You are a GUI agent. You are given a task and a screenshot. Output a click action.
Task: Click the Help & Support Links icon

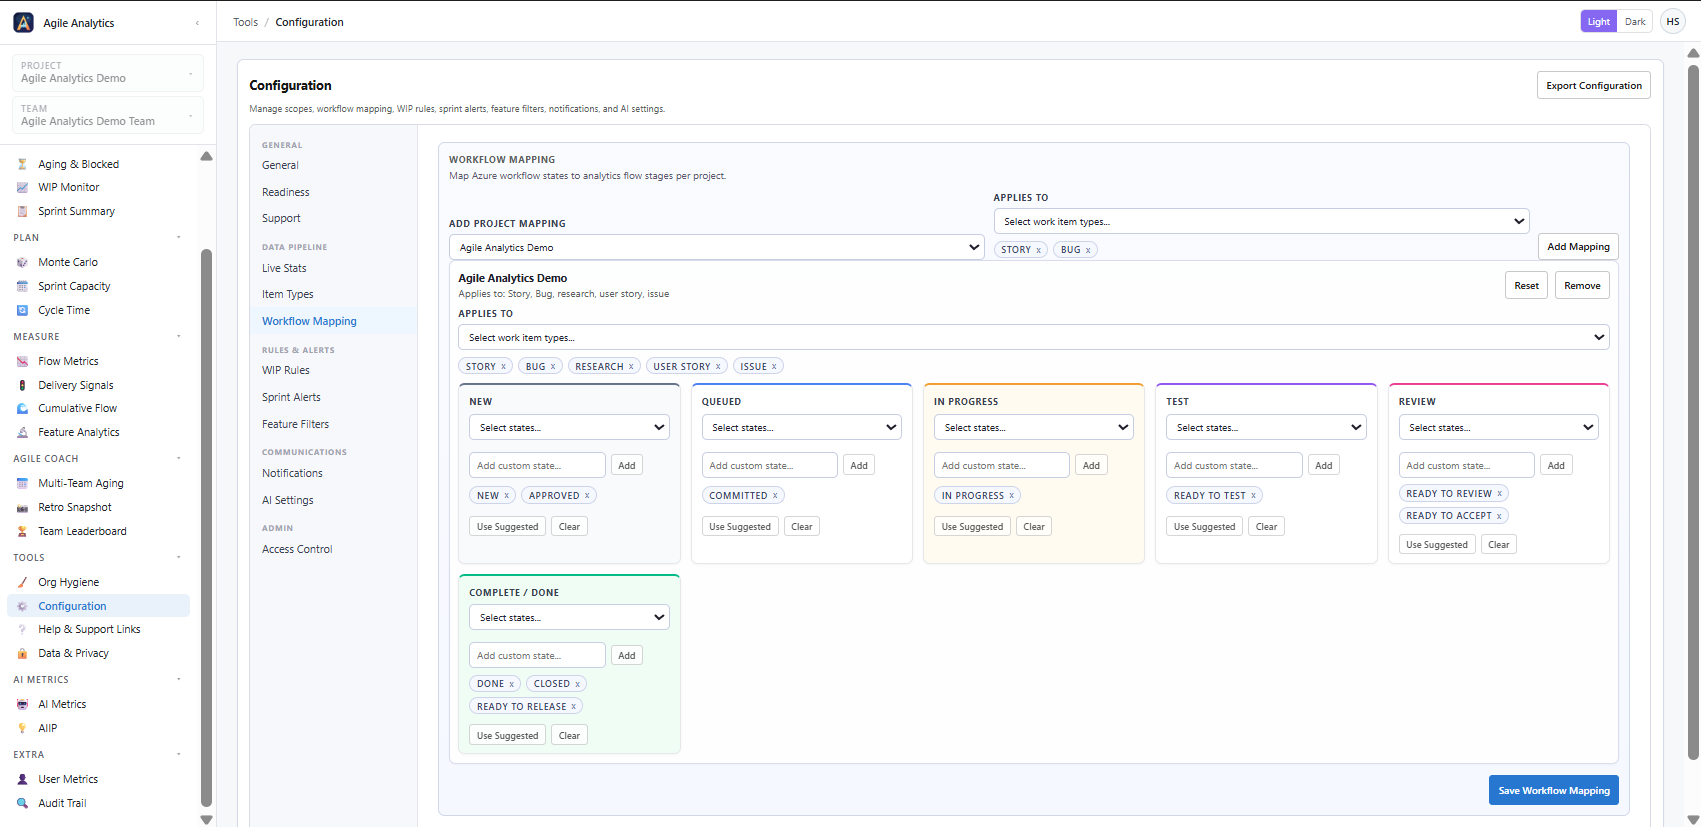[22, 629]
